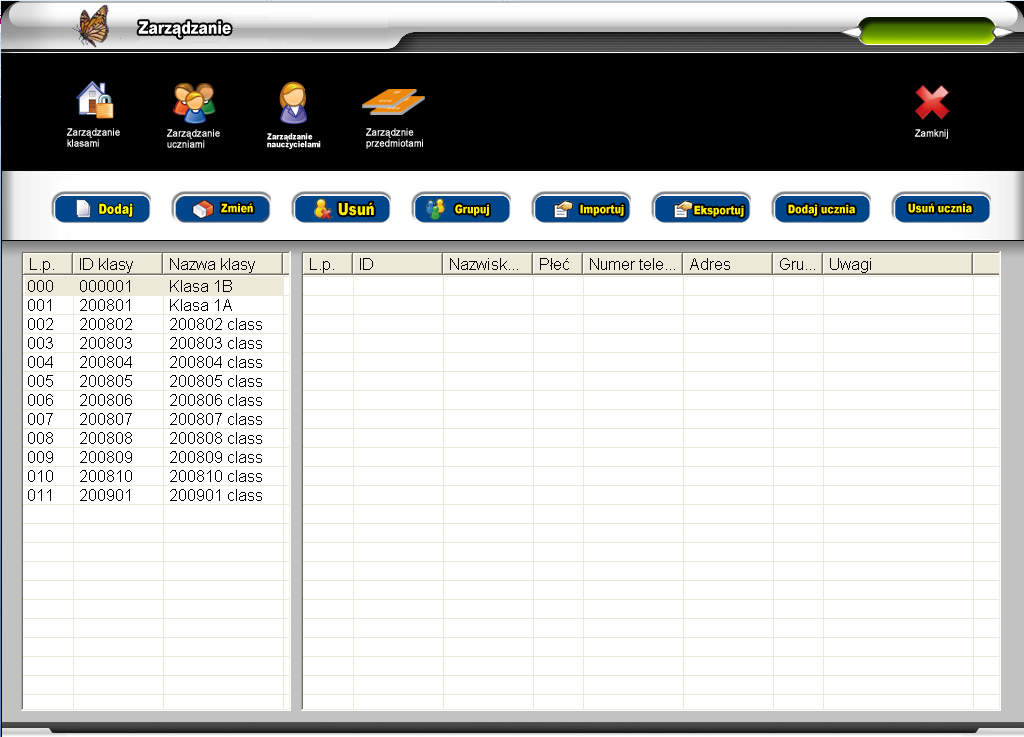Screen dimensions: 1024x737
Task: Click the Importuj button
Action: pyautogui.click(x=582, y=209)
